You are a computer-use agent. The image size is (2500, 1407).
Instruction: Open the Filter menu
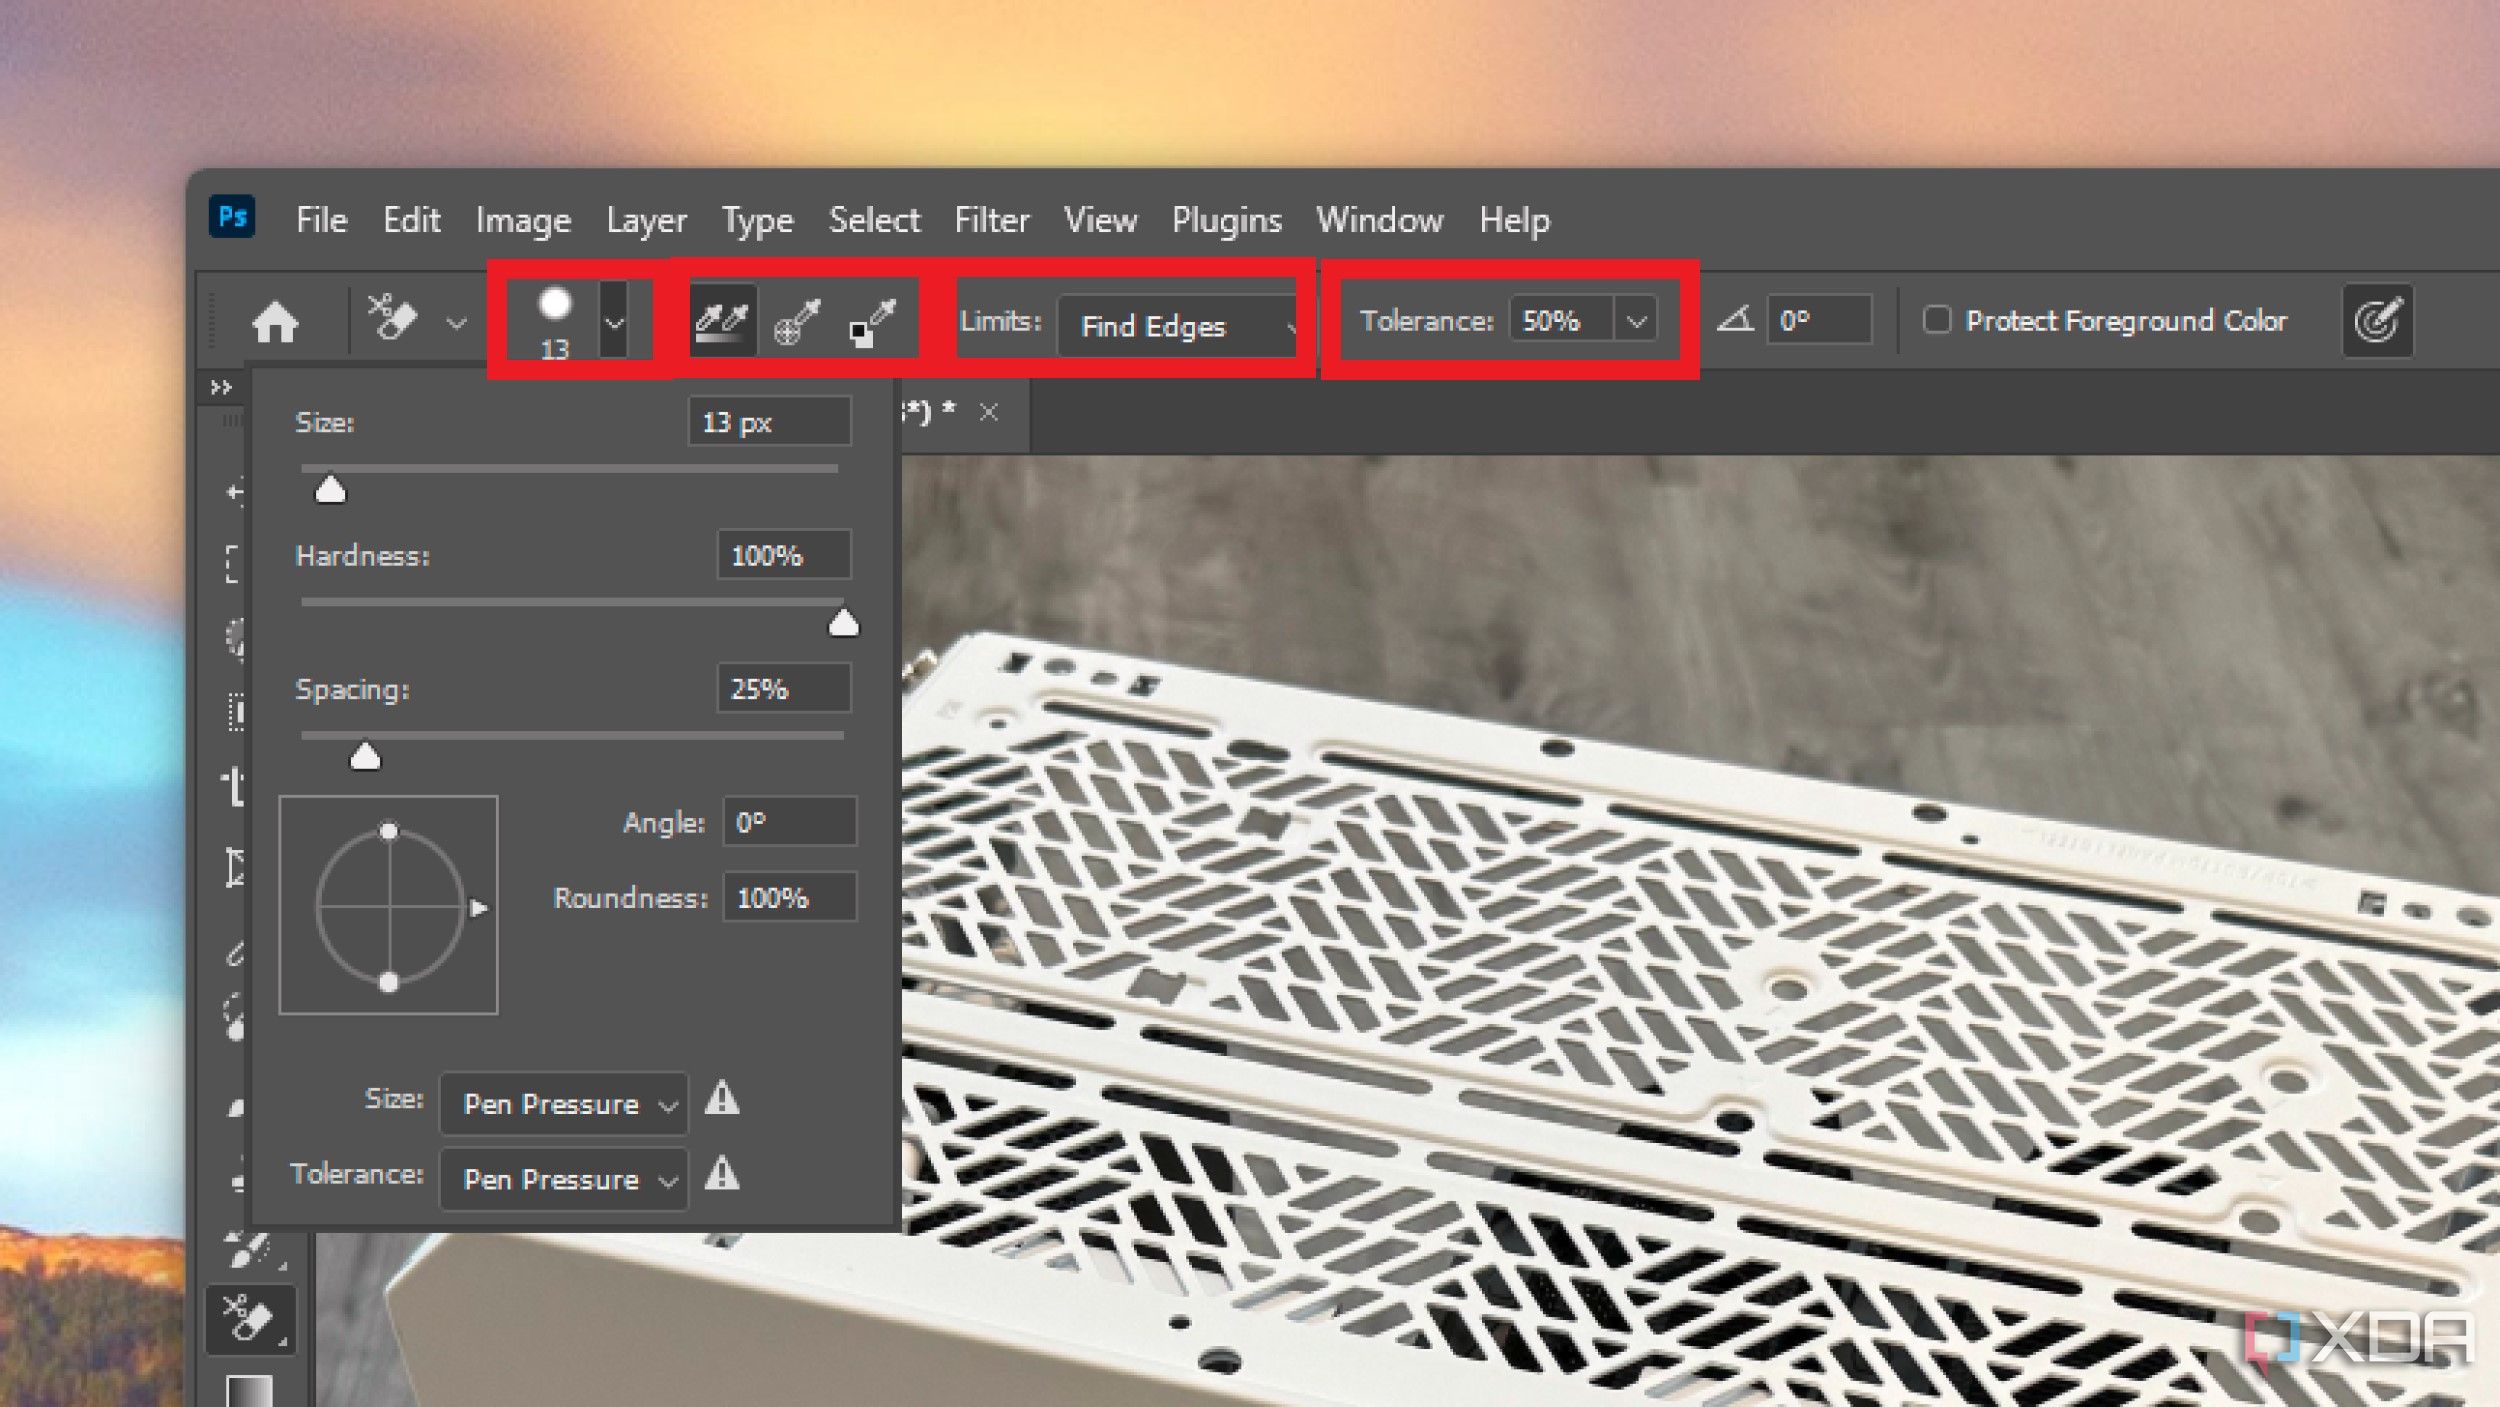tap(989, 218)
